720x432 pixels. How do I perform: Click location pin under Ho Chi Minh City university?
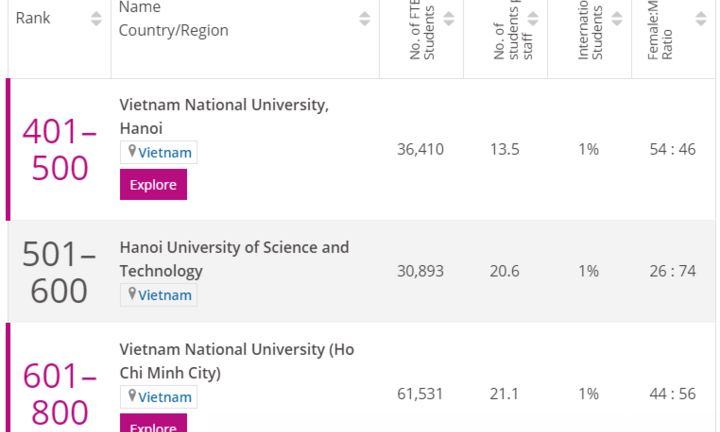(131, 396)
